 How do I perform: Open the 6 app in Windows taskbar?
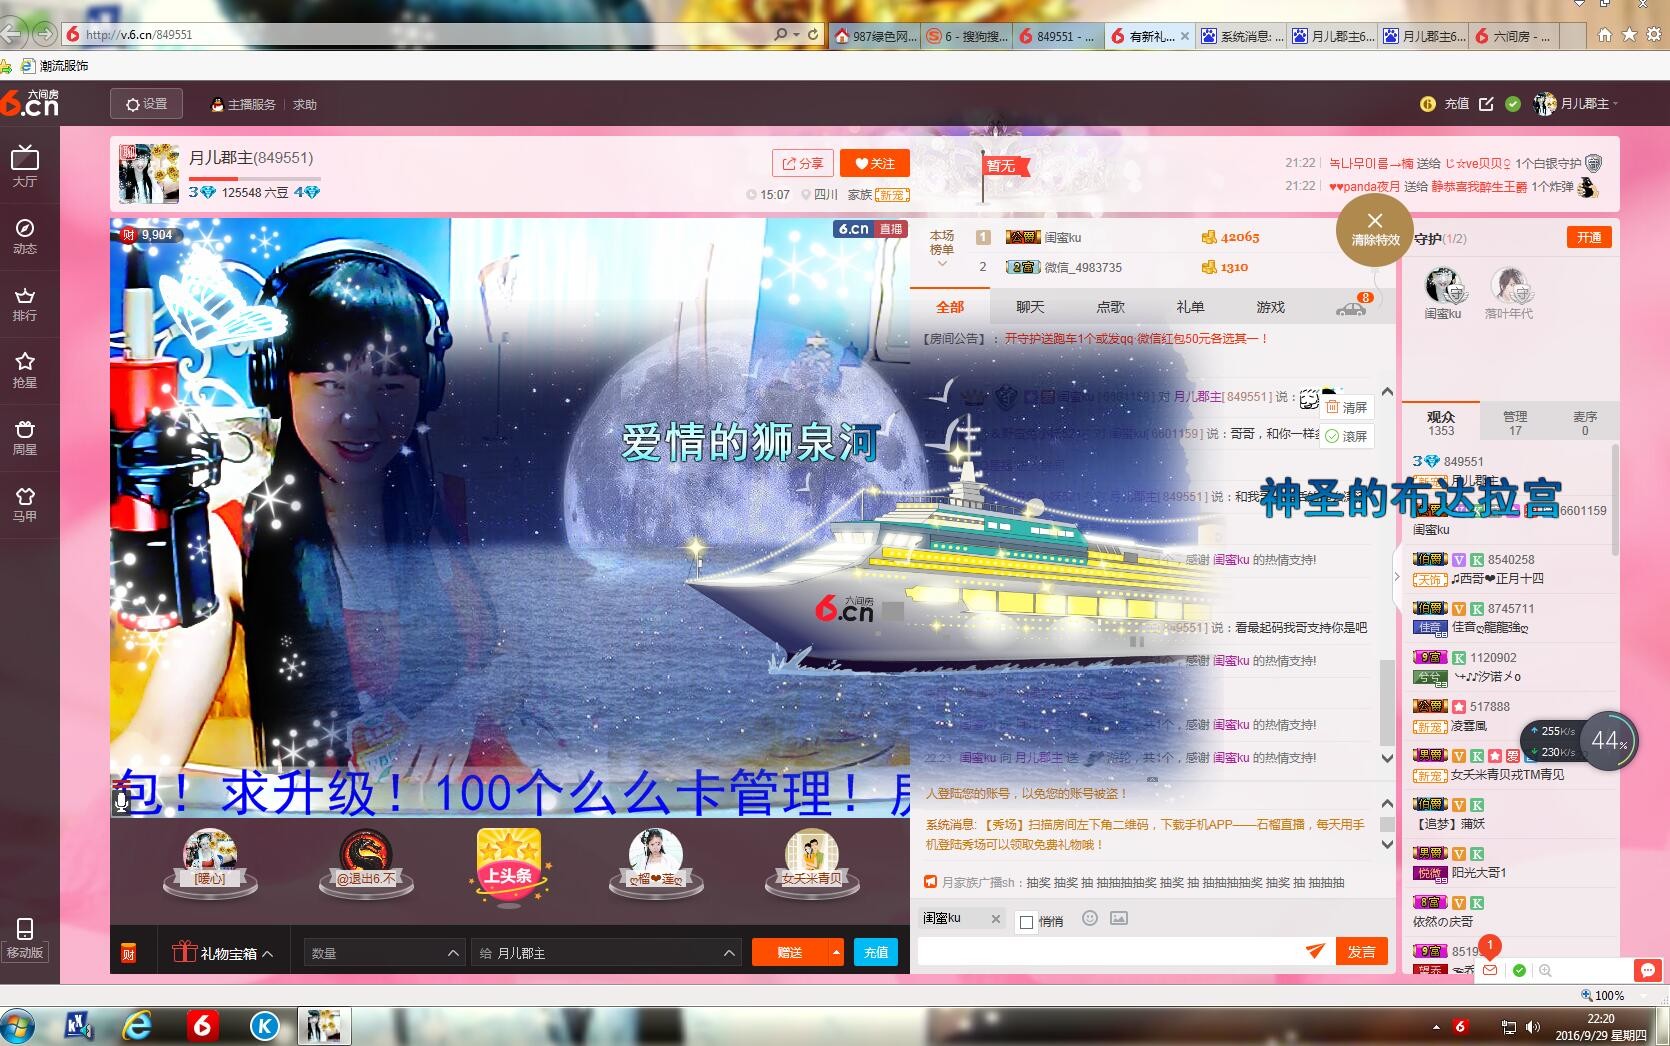[x=202, y=1026]
